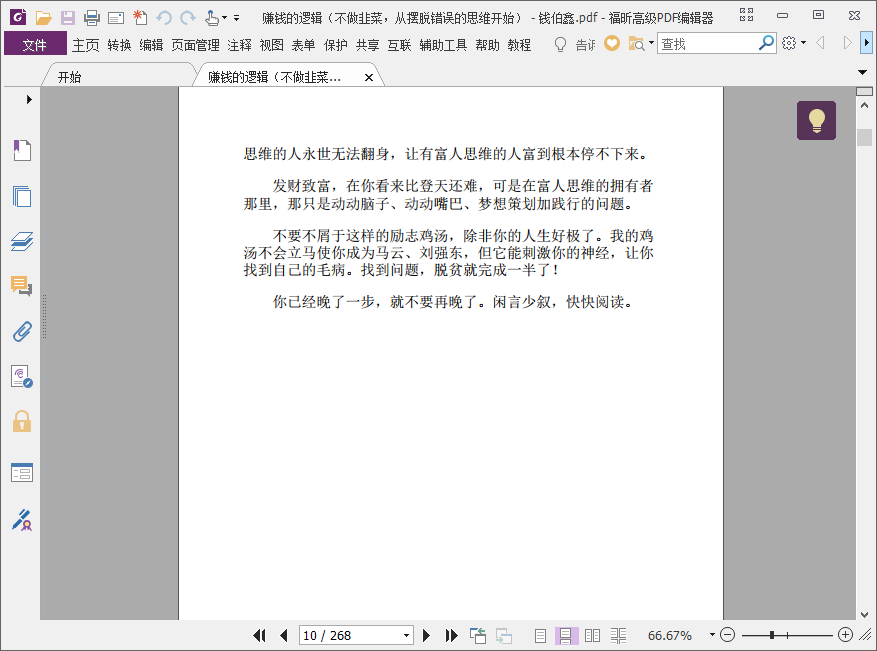
Task: Click the 查找 search input field
Action: pyautogui.click(x=708, y=44)
